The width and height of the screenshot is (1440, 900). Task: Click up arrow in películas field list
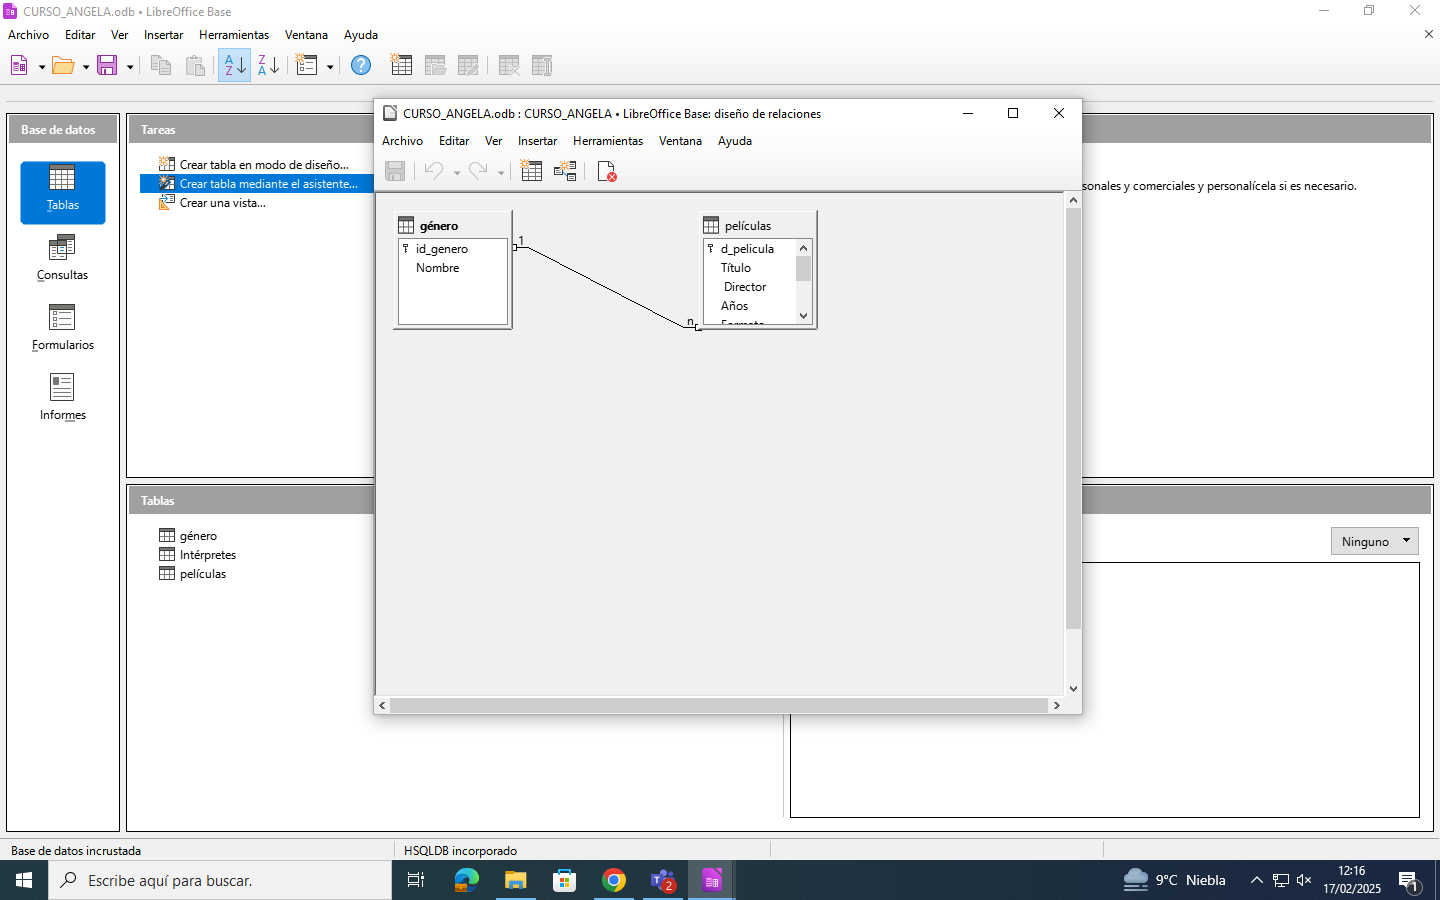(x=803, y=248)
